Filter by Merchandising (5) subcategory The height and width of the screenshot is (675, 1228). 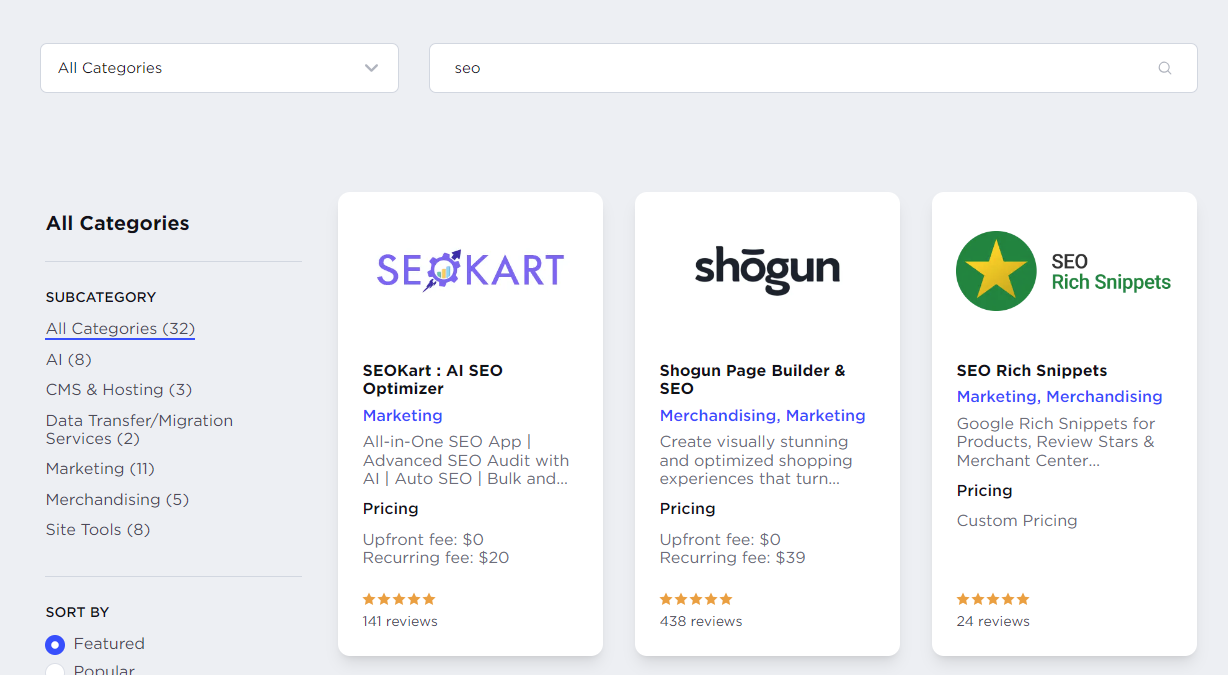(117, 499)
